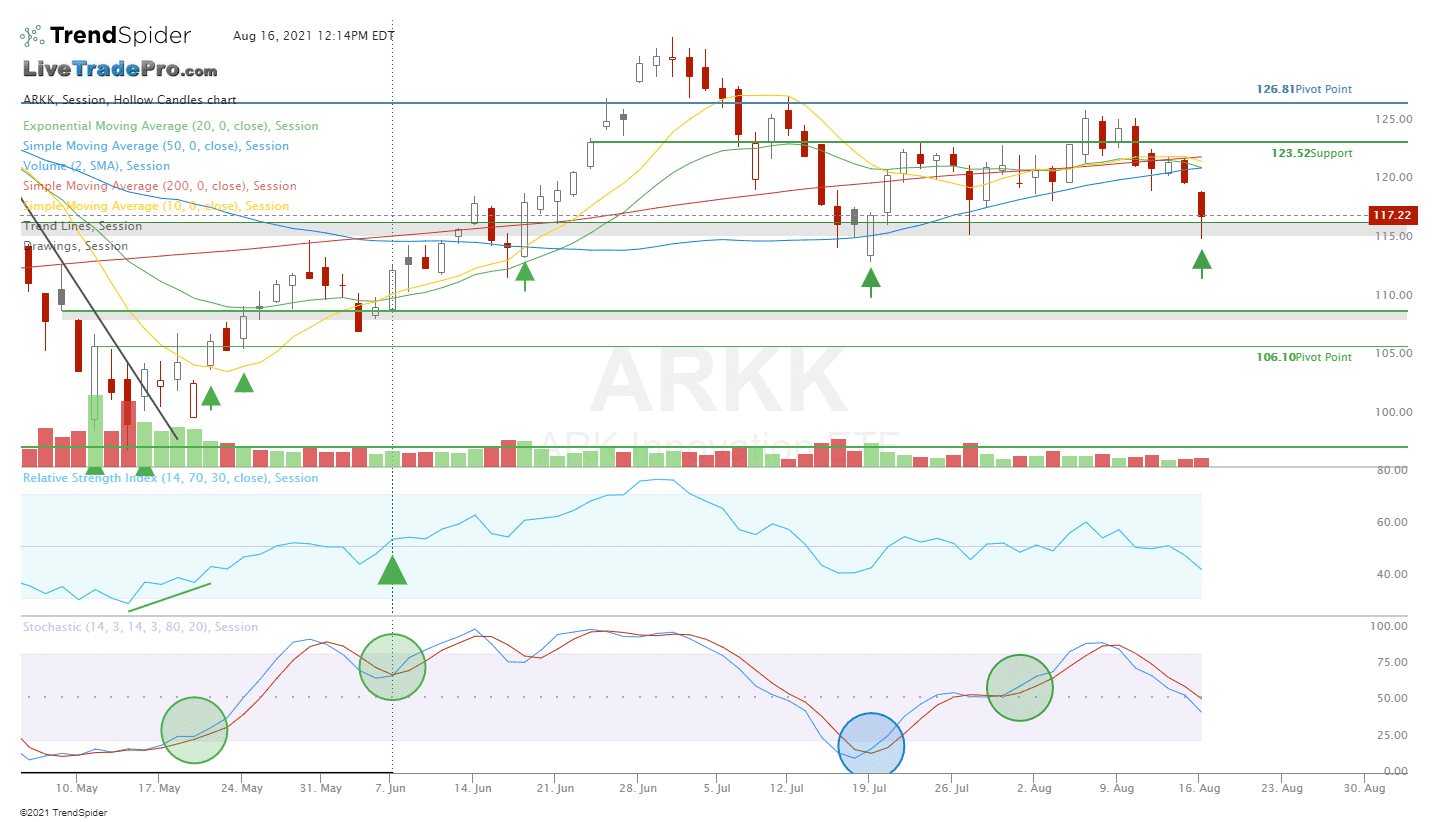Click the Aug 16, 2021 12:14PM timestamp
Screen dimensions: 1438x822
313,36
